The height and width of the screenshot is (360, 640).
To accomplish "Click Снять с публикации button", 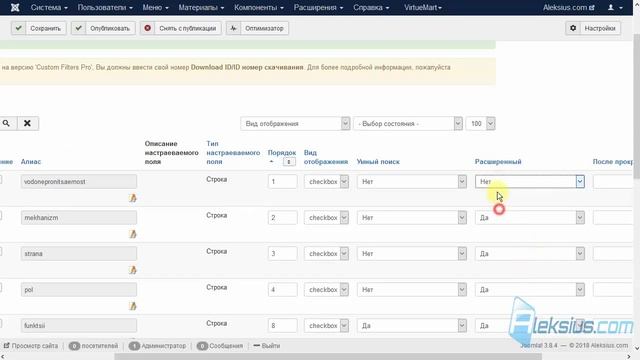I will coord(181,28).
